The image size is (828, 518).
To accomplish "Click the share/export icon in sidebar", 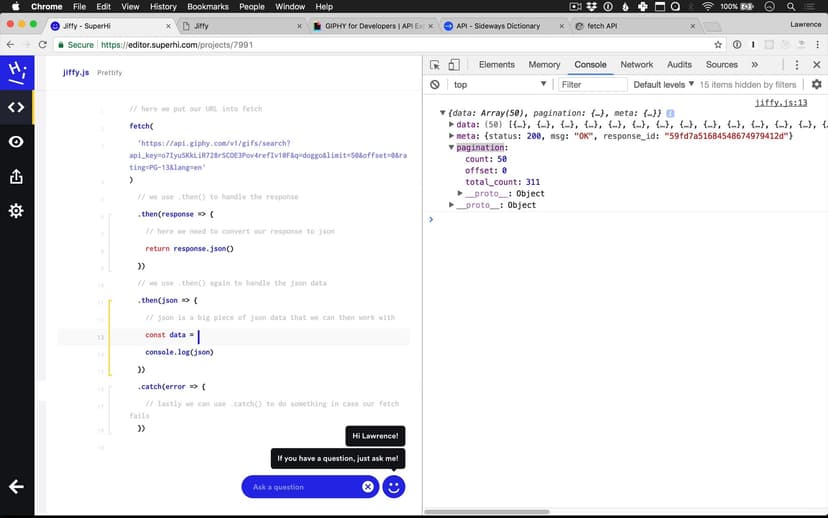I will pyautogui.click(x=16, y=177).
